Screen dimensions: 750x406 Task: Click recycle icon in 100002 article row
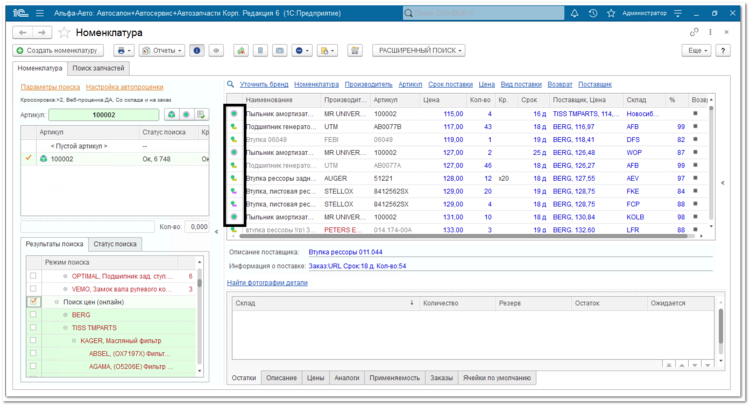[x=44, y=159]
